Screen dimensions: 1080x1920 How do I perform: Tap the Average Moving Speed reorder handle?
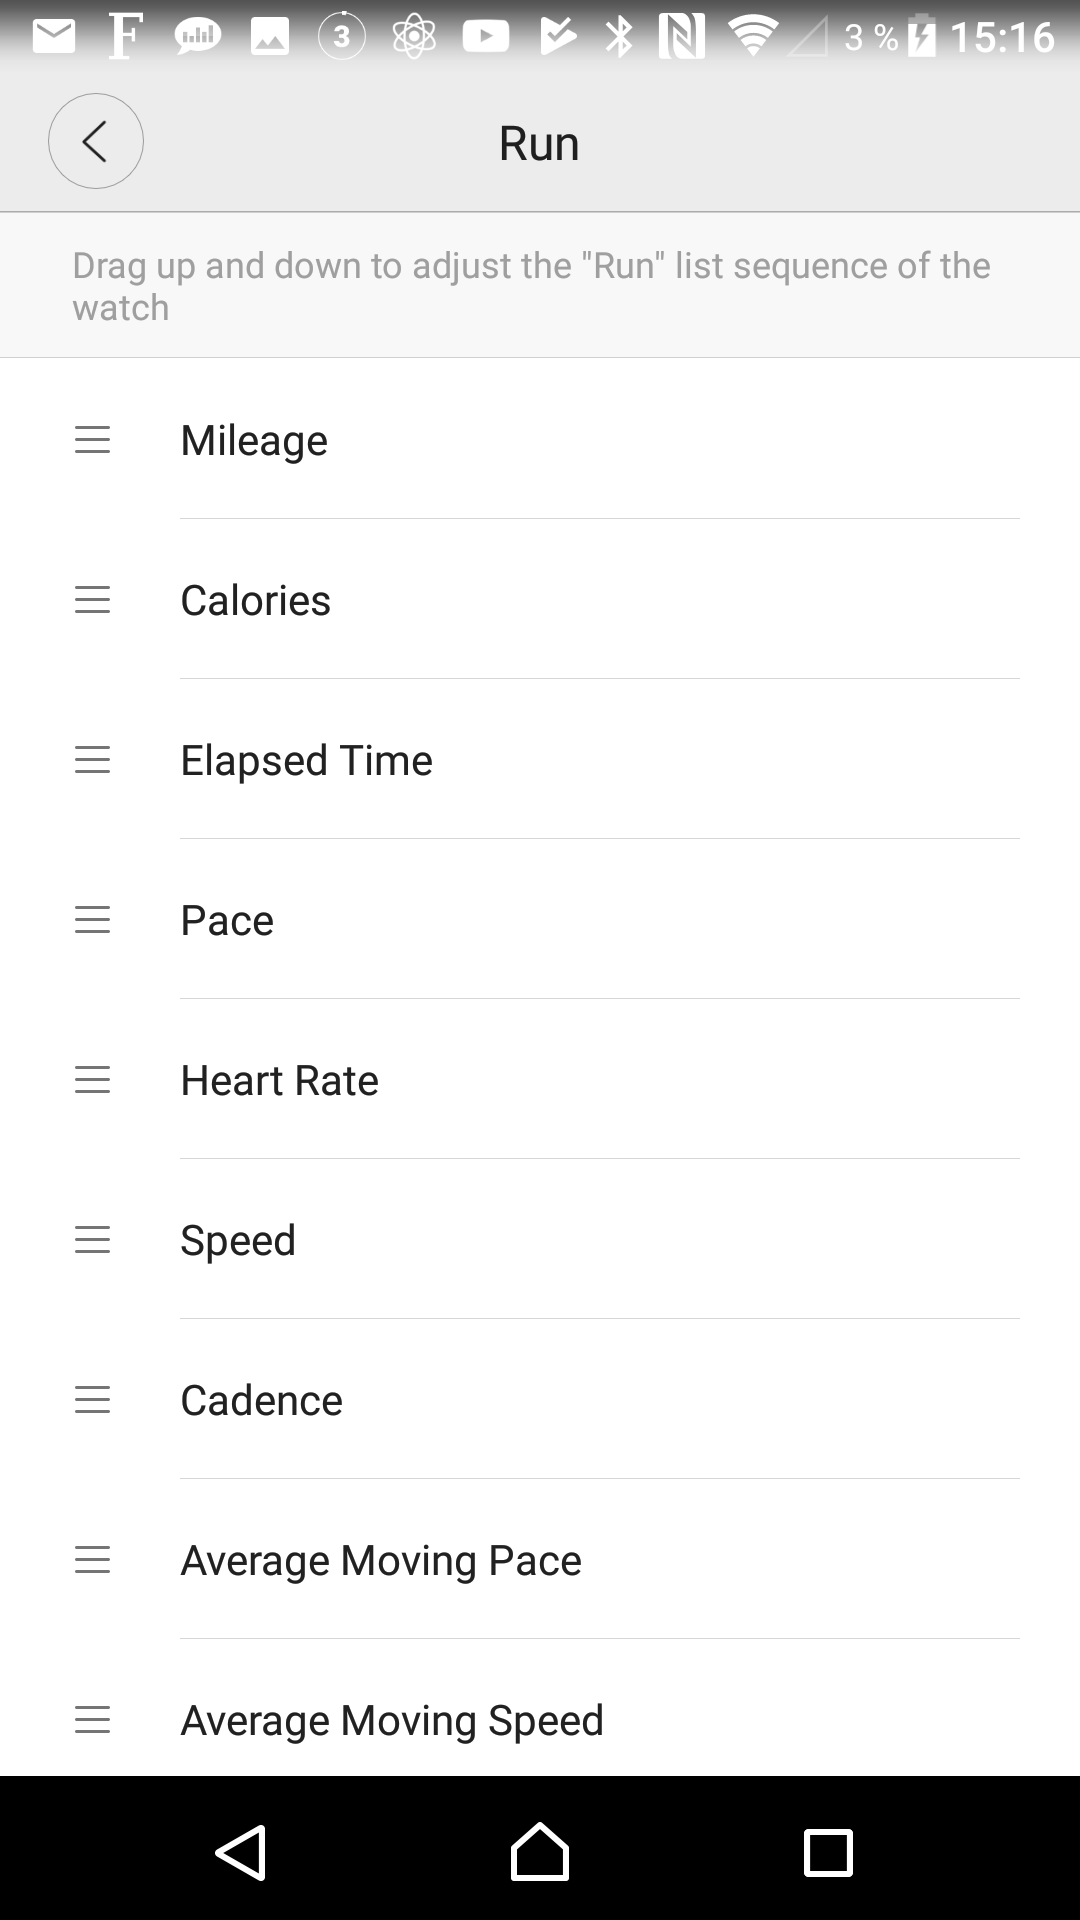(93, 1720)
